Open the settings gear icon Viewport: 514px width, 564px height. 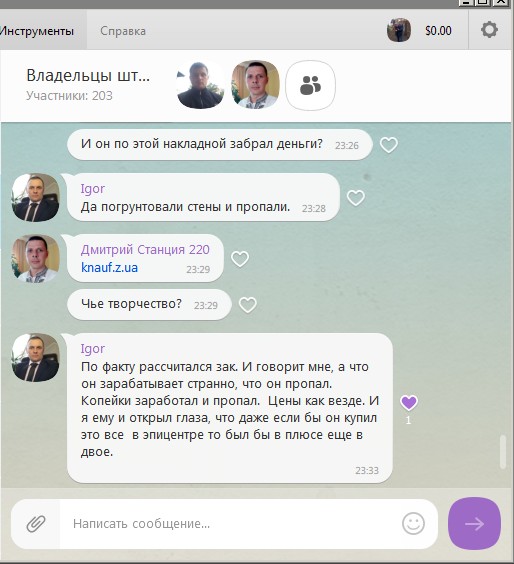pyautogui.click(x=489, y=30)
